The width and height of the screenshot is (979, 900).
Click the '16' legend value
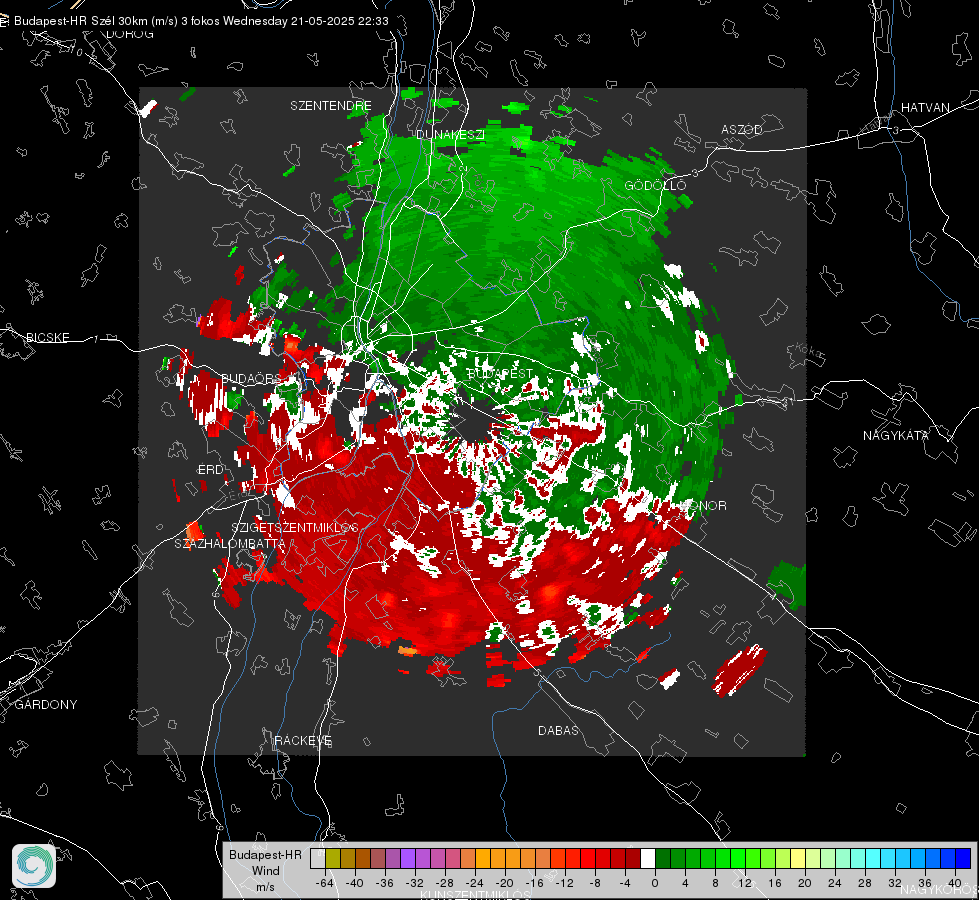click(775, 883)
